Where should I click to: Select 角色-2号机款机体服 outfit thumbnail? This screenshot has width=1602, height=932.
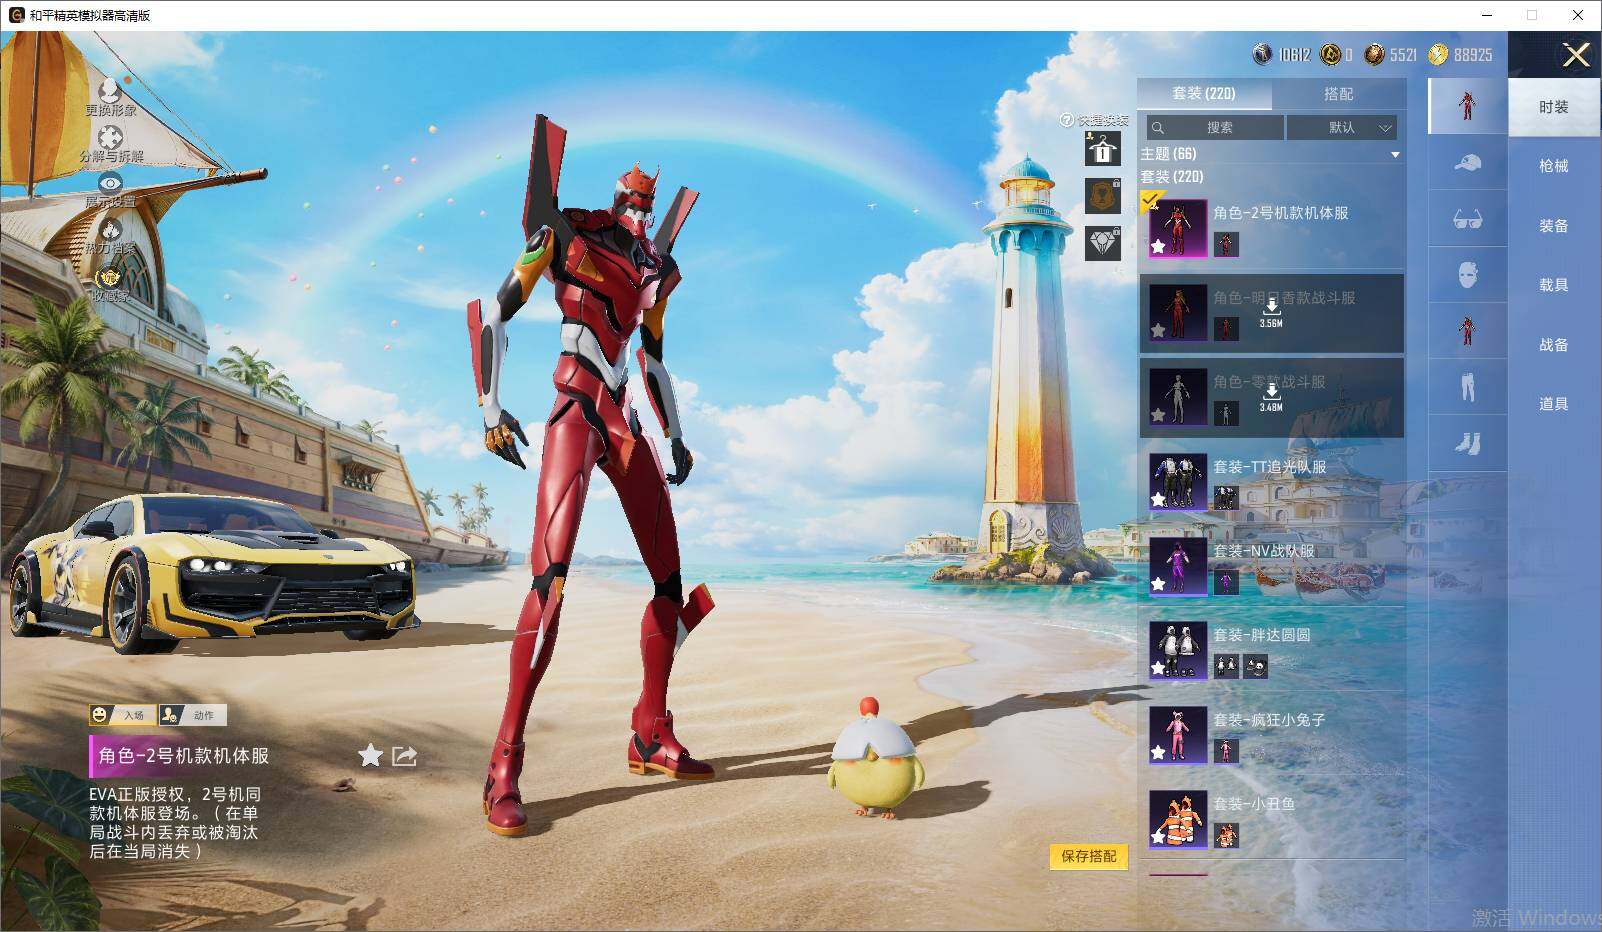tap(1177, 228)
